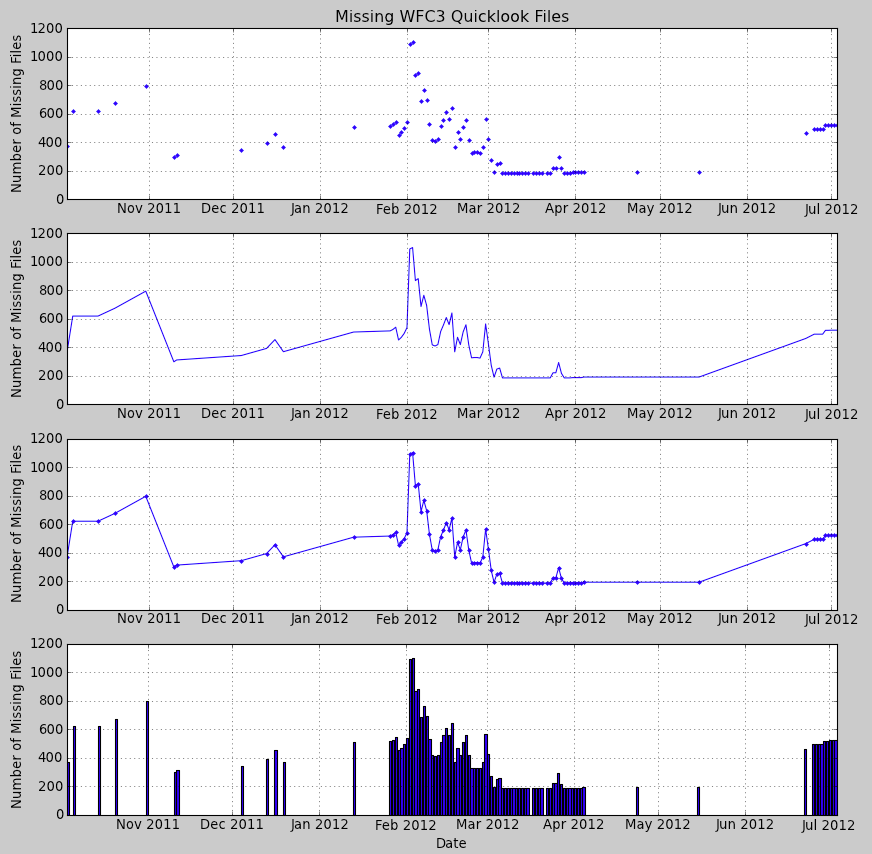This screenshot has width=872, height=854.
Task: Click the isolated late-April data point in top scatter plot
Action: click(x=637, y=172)
